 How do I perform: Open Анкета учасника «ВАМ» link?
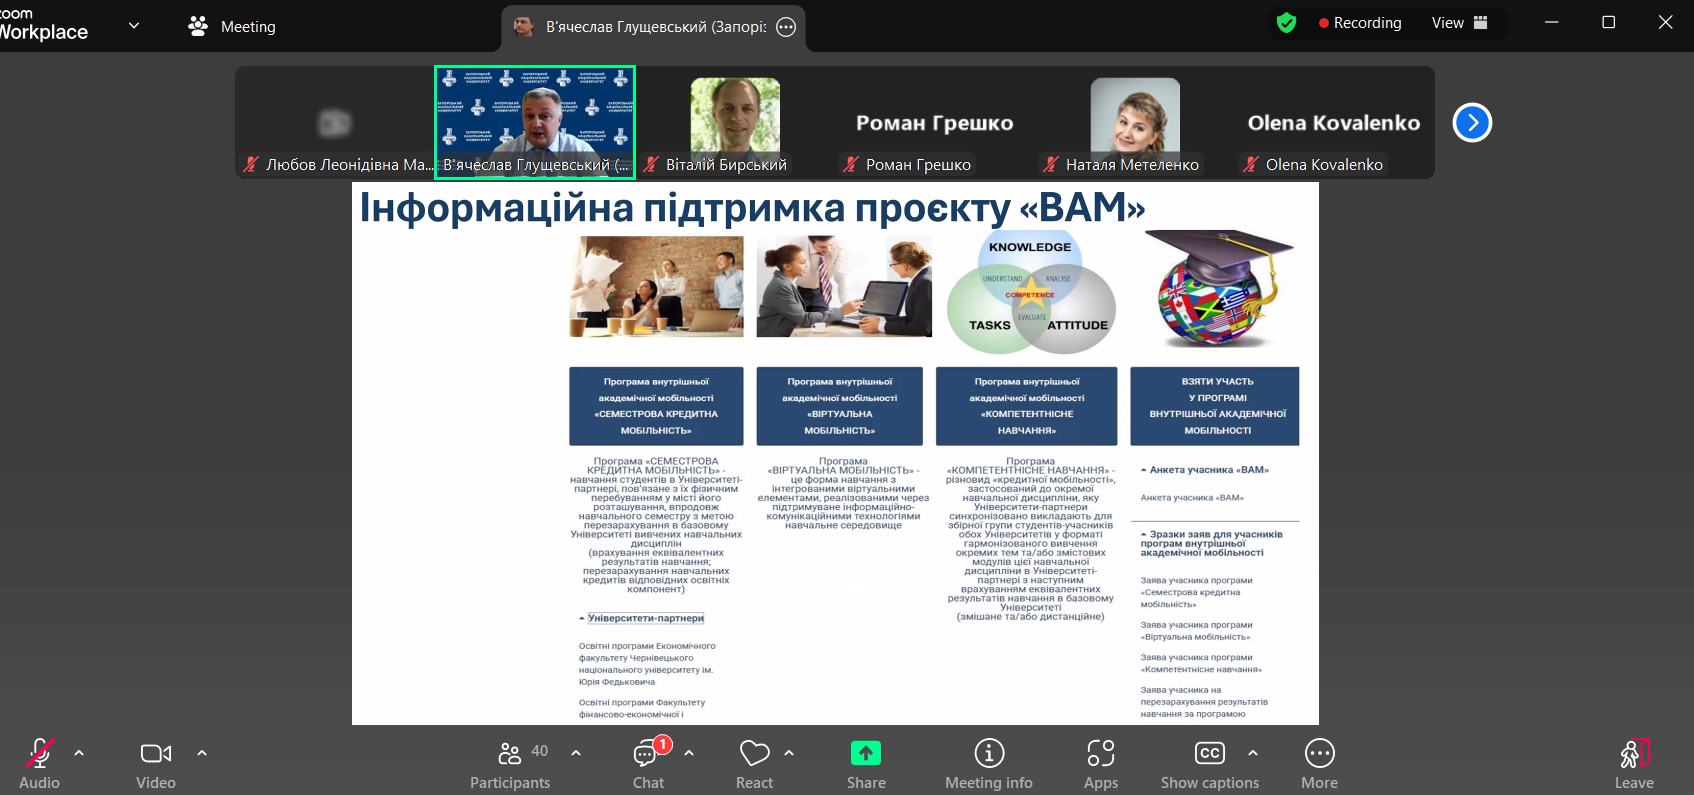tap(1192, 498)
